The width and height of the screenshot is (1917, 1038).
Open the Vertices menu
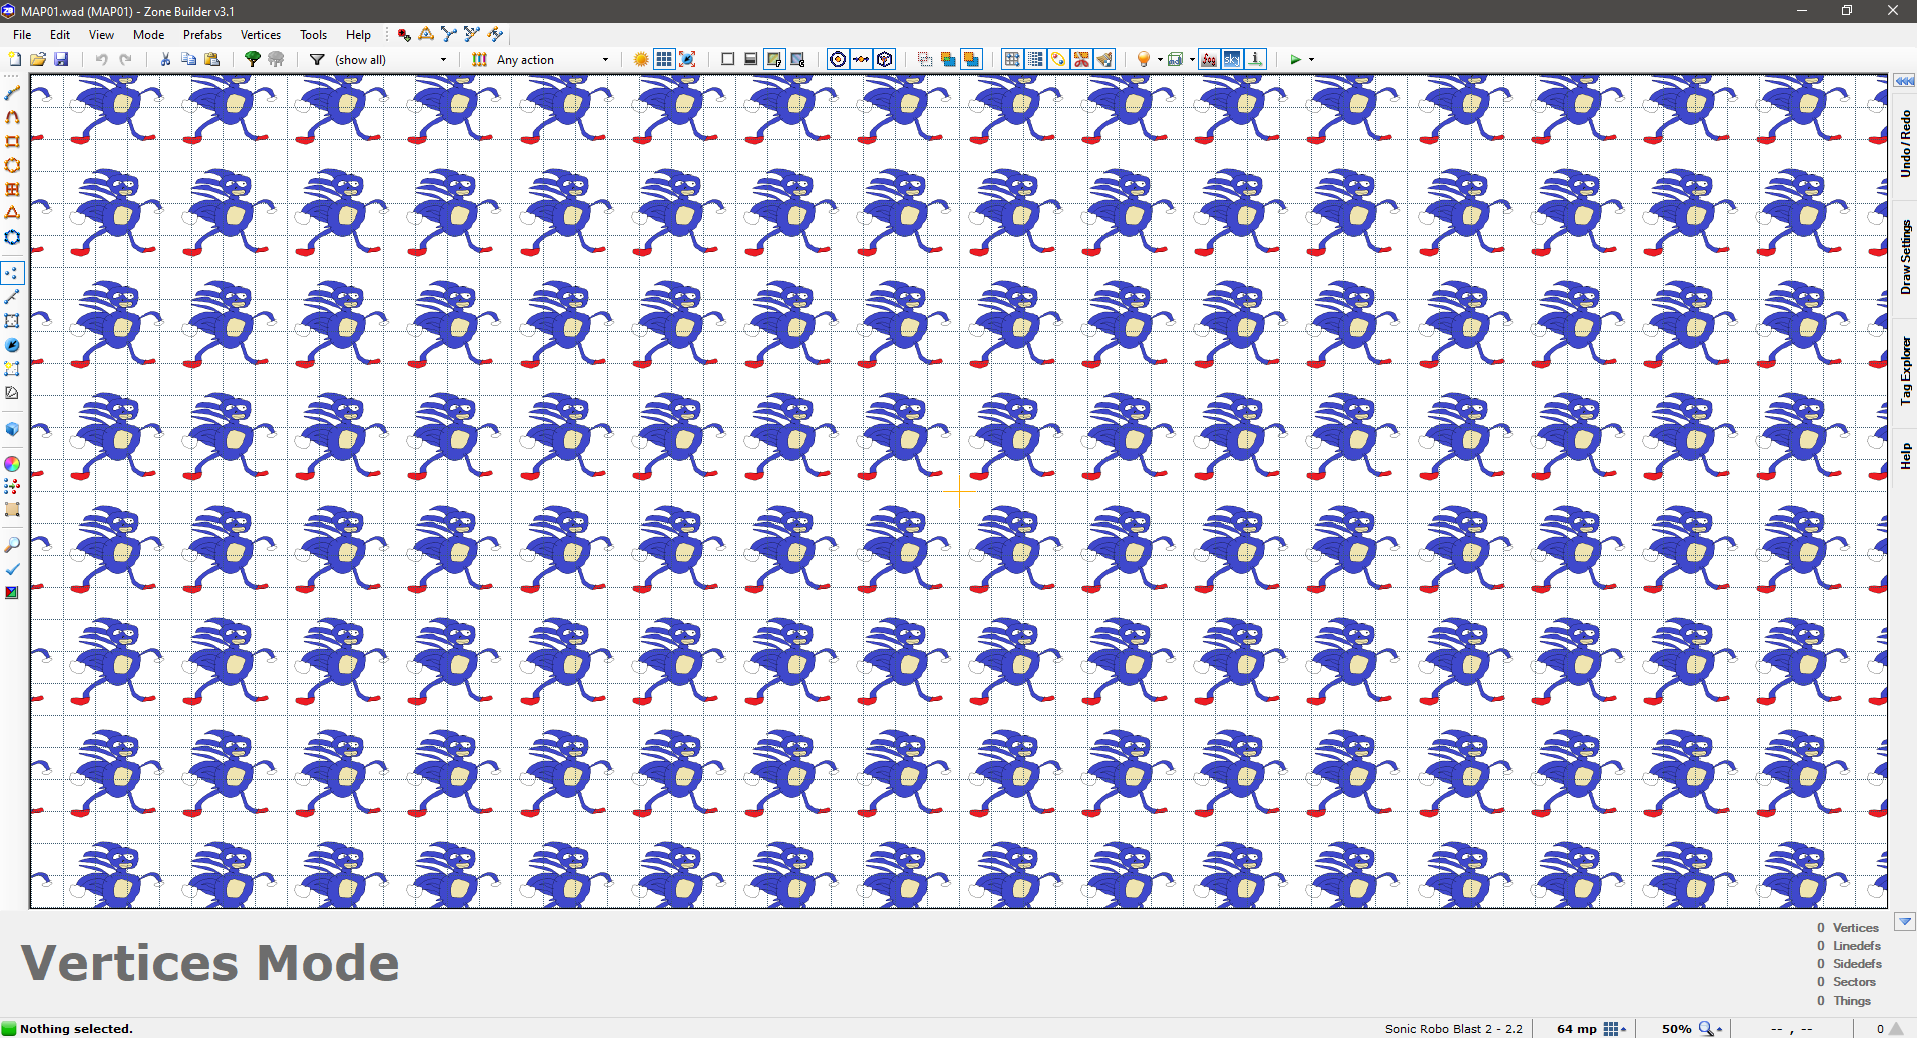(260, 34)
